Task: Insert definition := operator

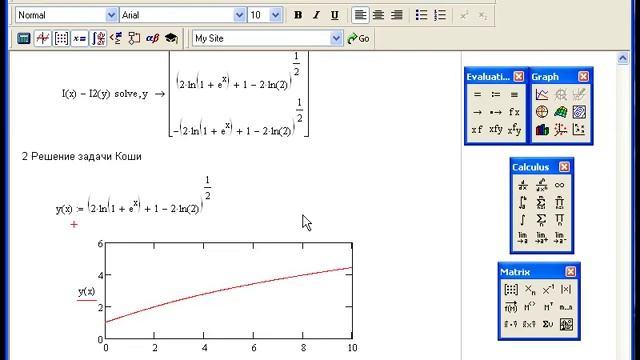Action: 496,95
